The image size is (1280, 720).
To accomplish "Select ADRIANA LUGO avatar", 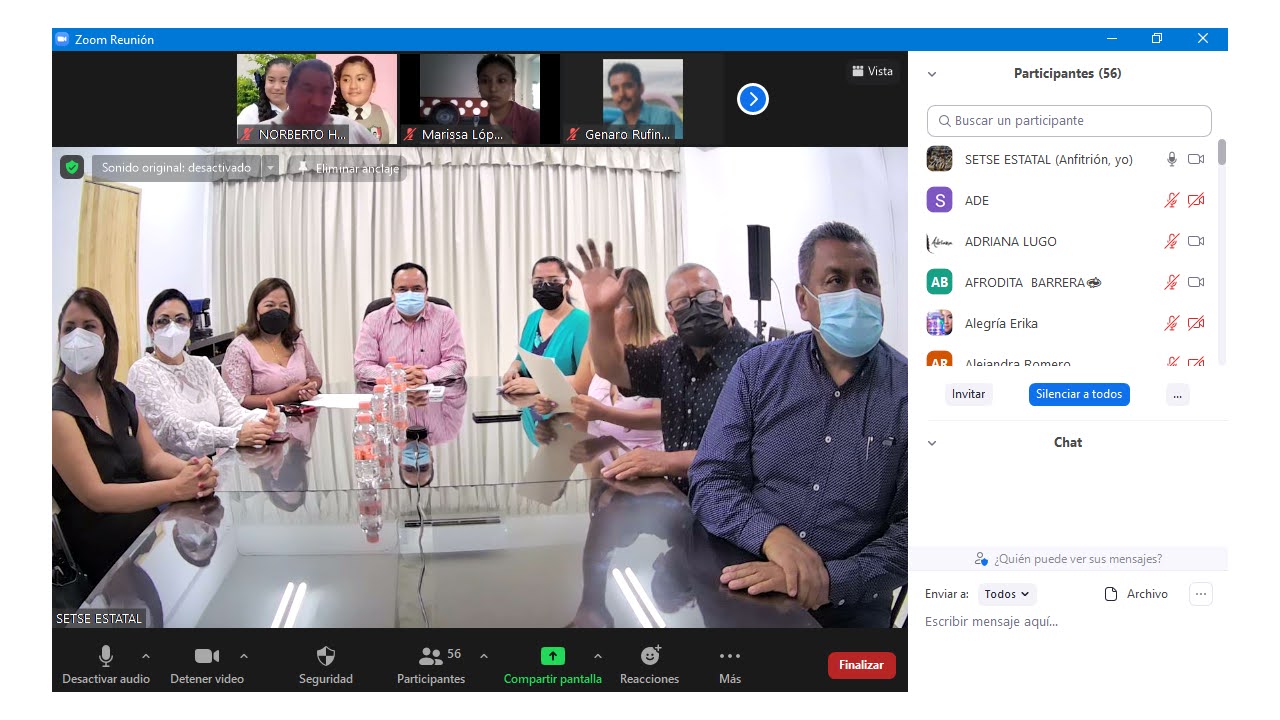I will coord(939,241).
